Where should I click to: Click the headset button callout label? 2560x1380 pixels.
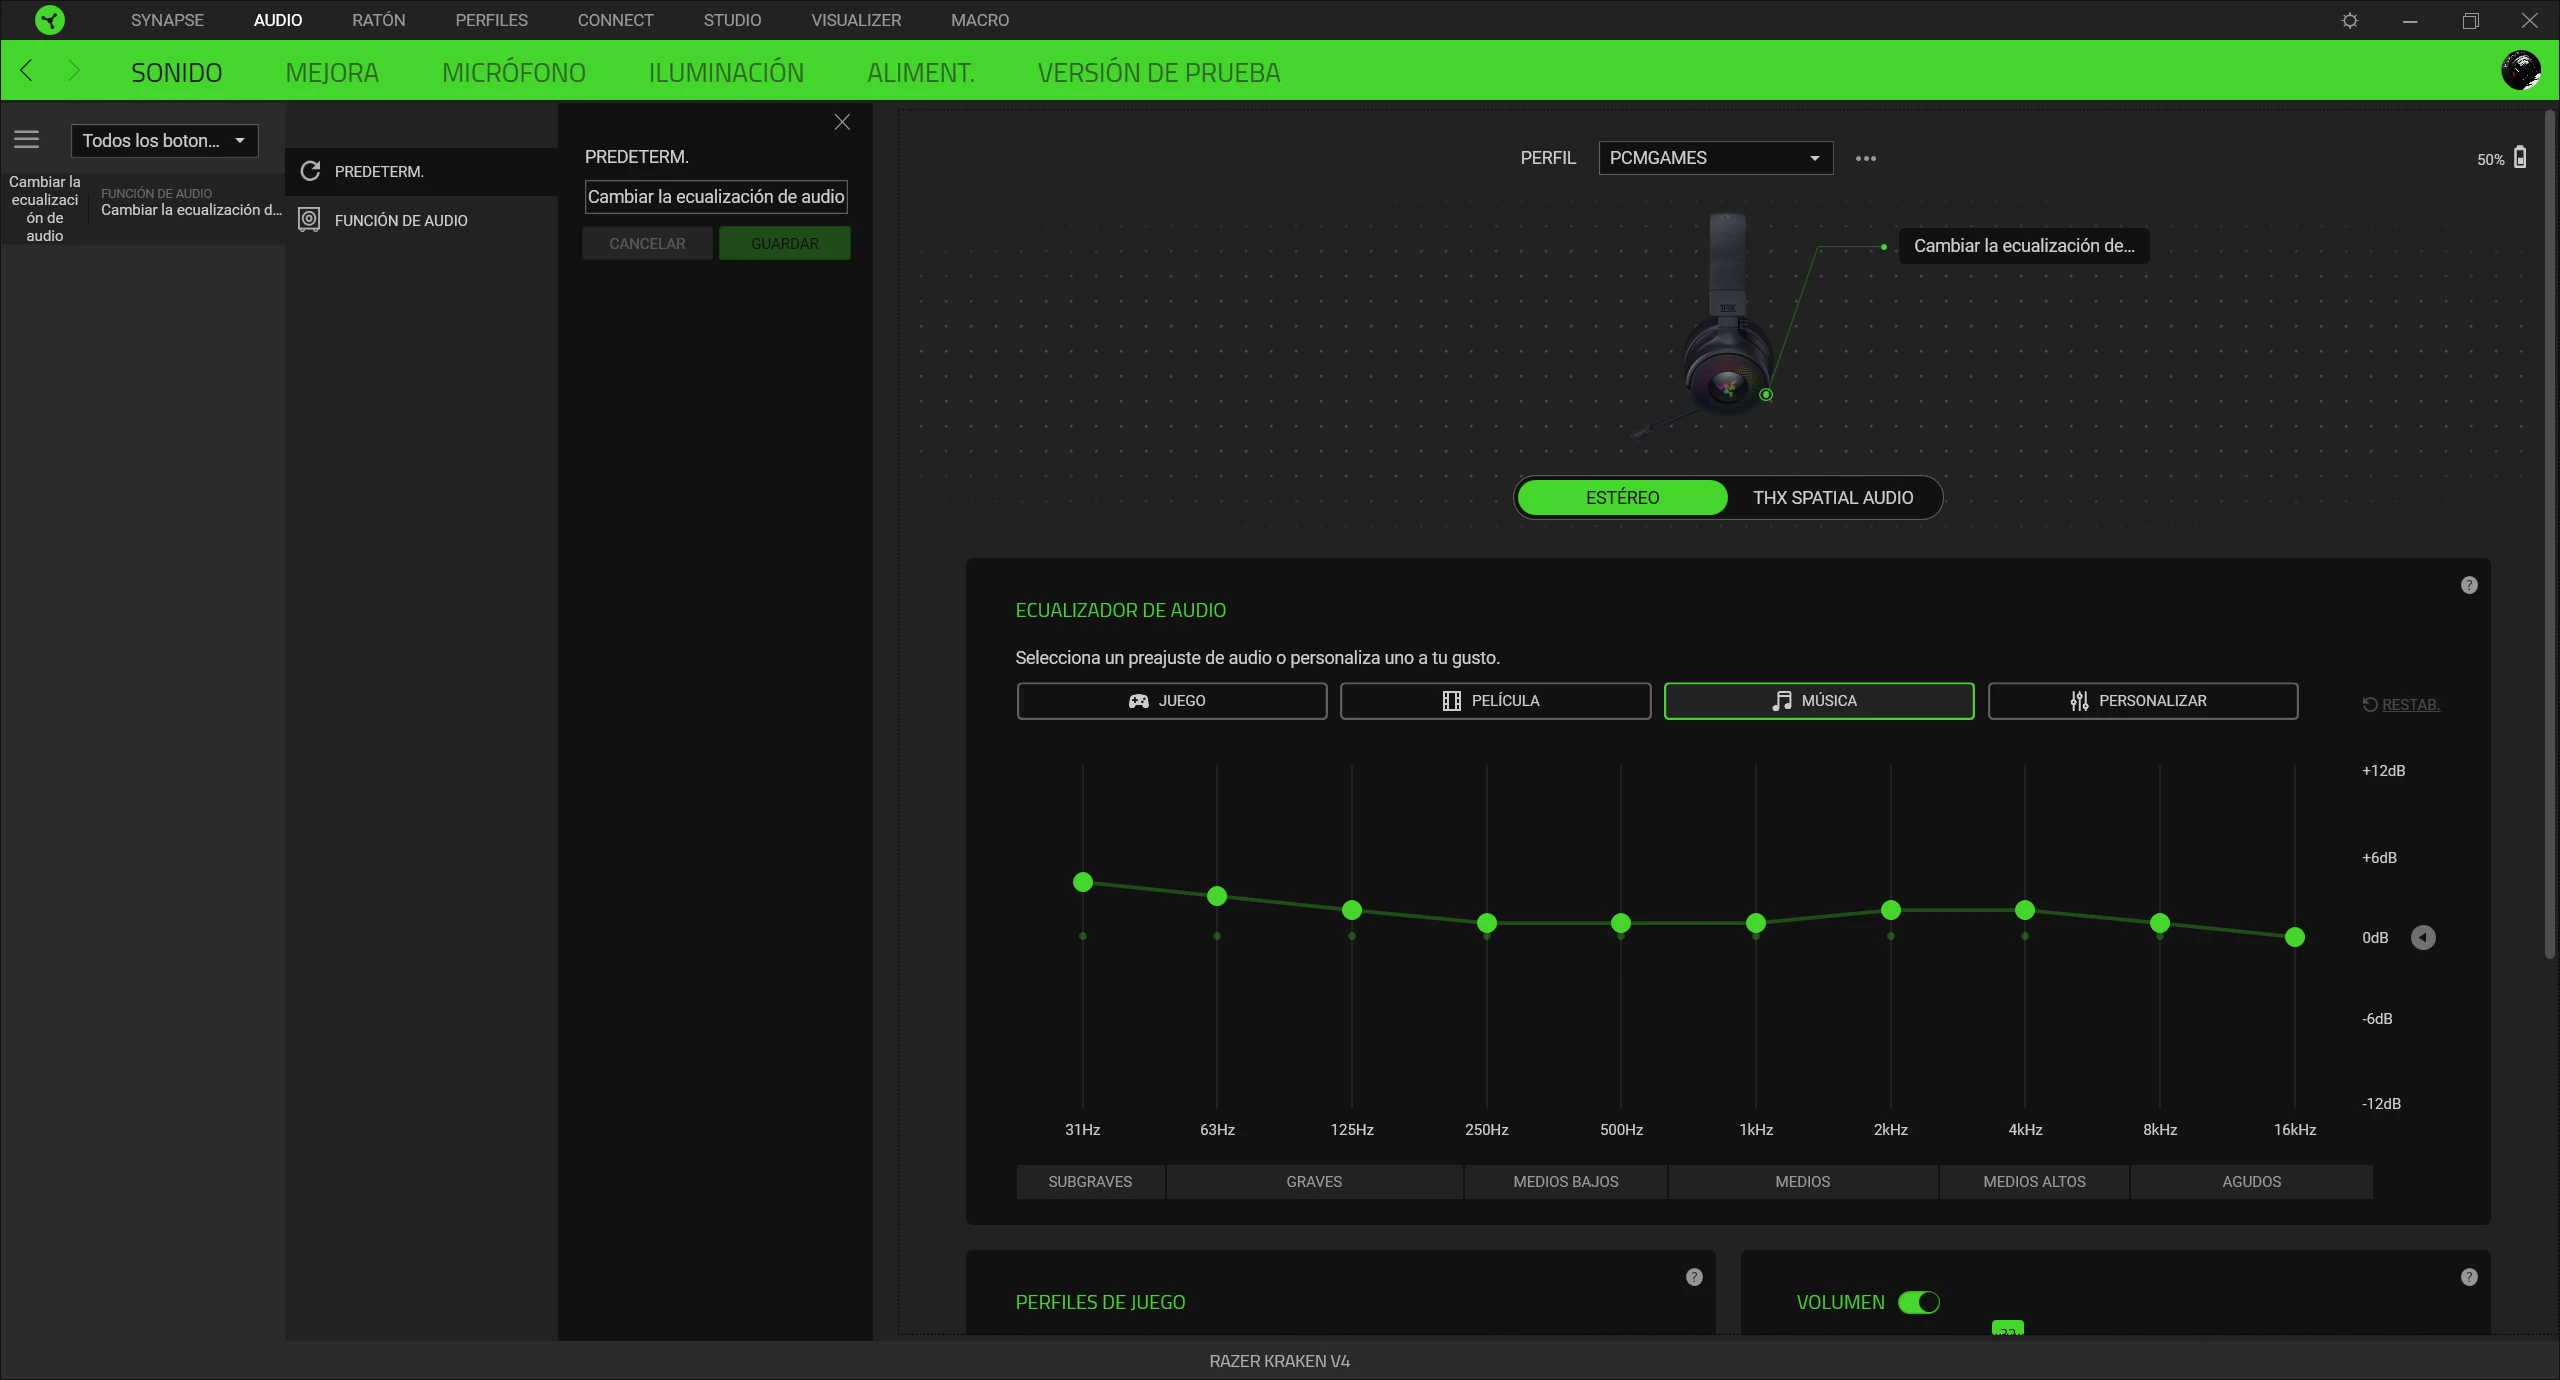click(x=2024, y=245)
